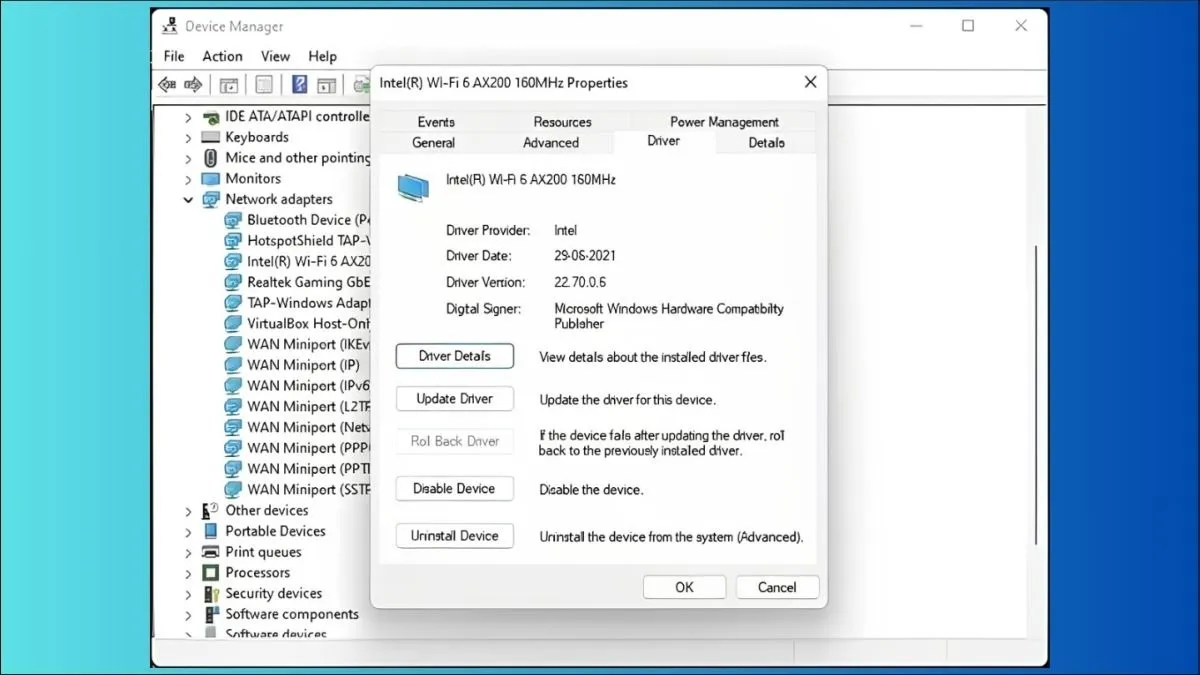Switch to the Power Management tab

point(724,122)
